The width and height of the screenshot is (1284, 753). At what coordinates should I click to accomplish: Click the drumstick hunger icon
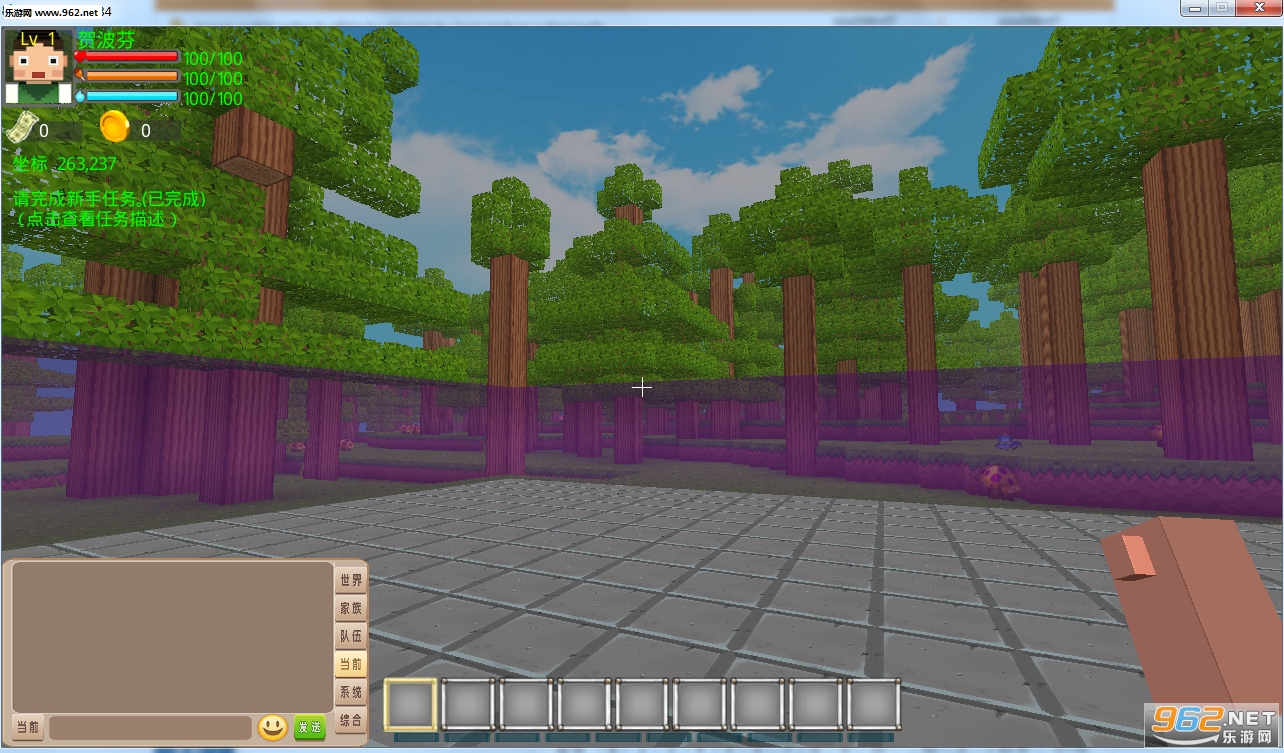80,76
